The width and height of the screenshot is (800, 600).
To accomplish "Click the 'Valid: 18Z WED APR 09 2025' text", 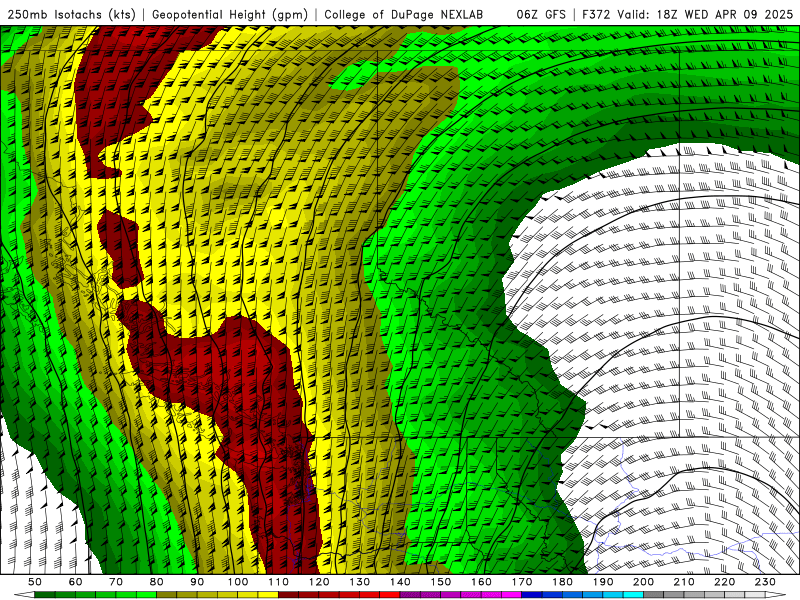I will (x=705, y=14).
